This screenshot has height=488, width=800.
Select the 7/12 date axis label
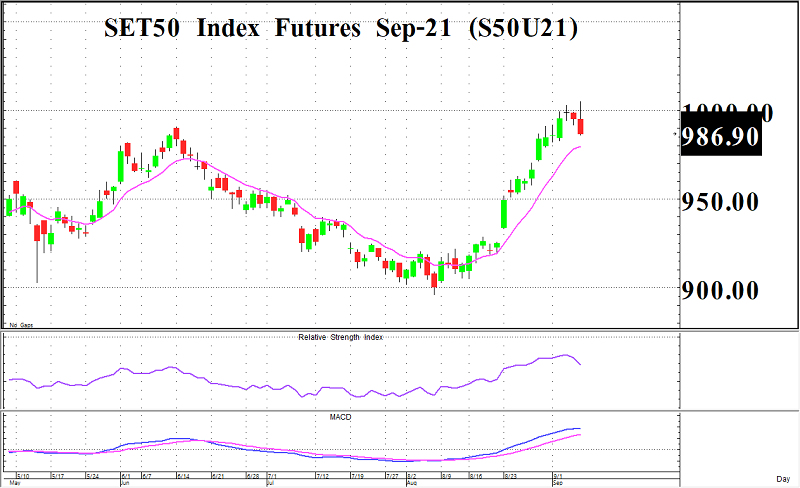coord(322,476)
